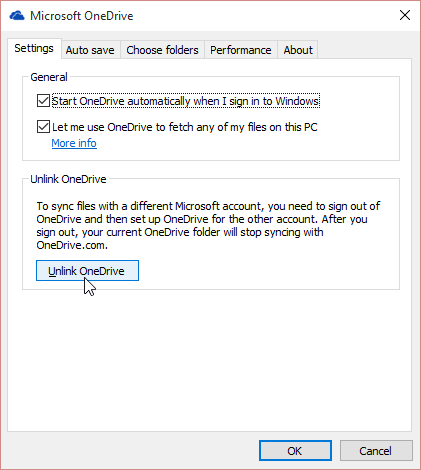The width and height of the screenshot is (421, 470).
Task: Select the Settings tab
Action: point(34,48)
